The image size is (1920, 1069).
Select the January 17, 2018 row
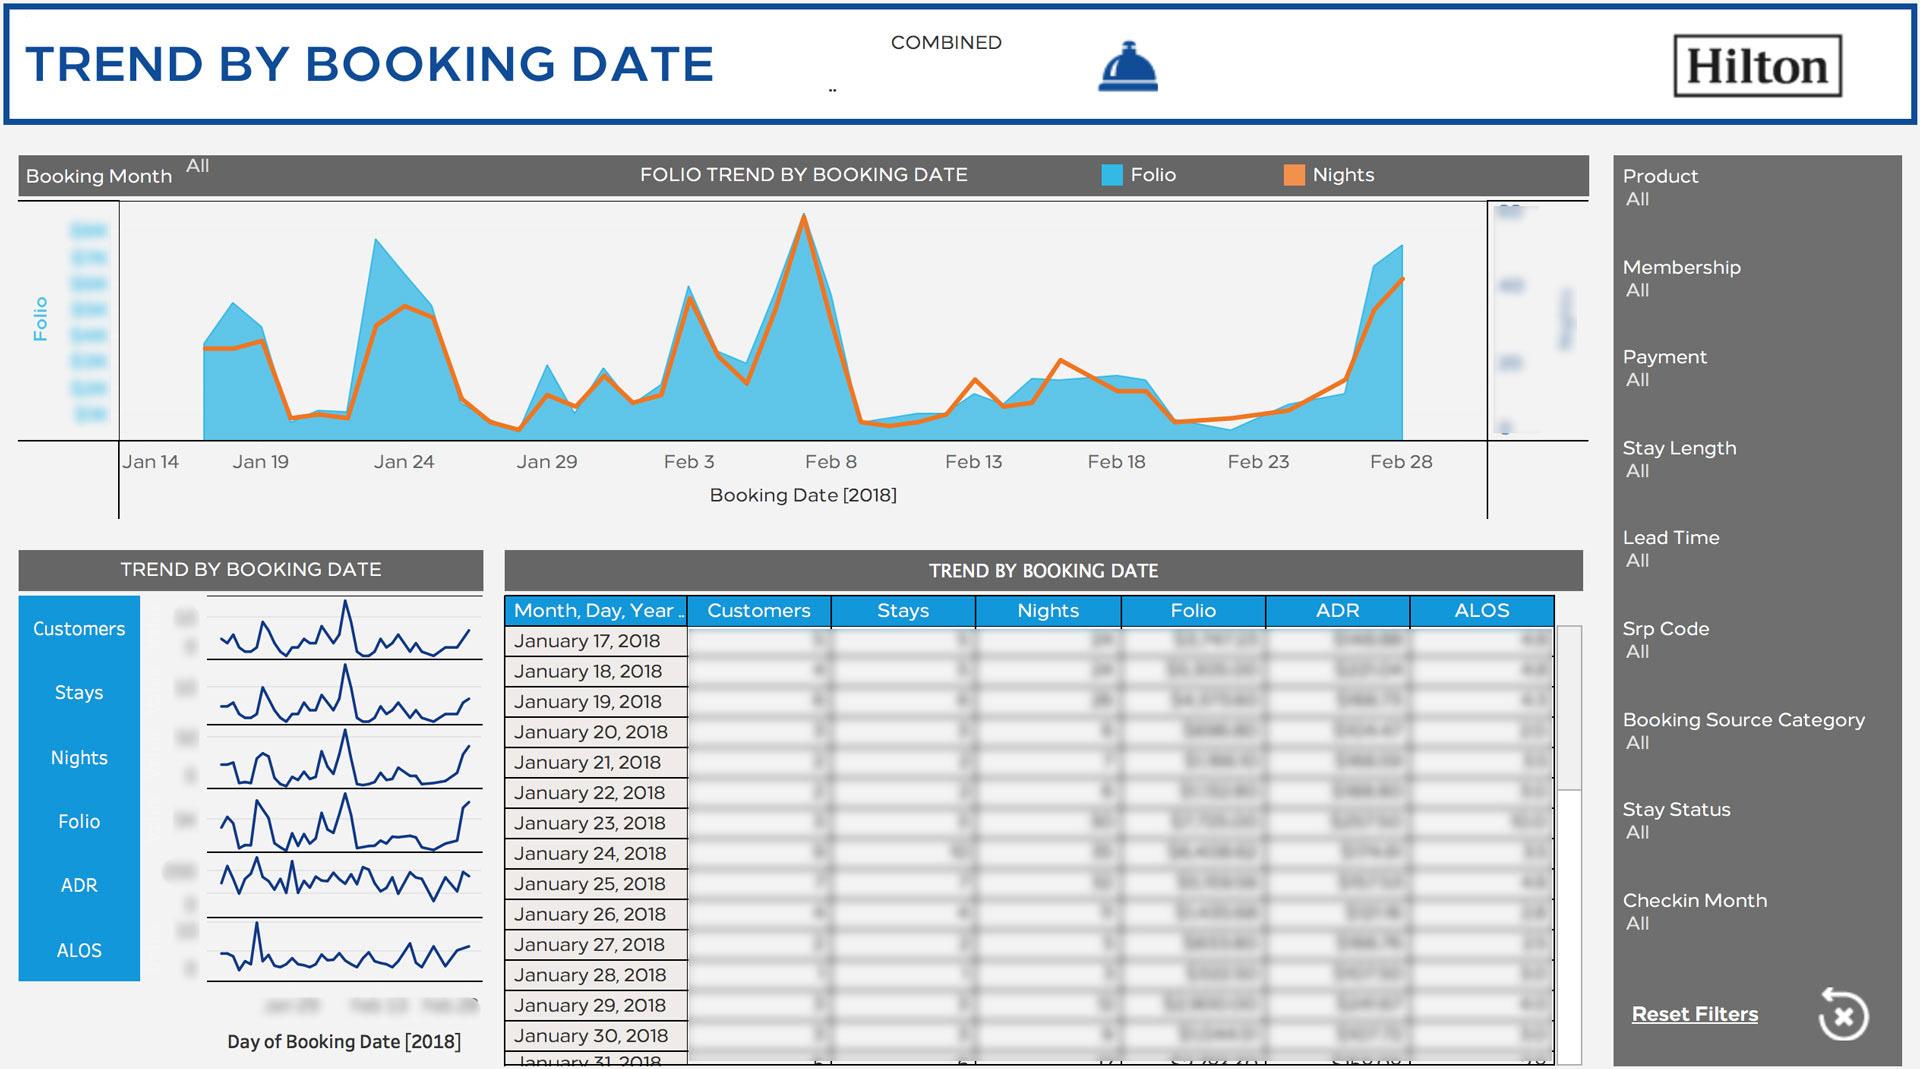point(1029,641)
